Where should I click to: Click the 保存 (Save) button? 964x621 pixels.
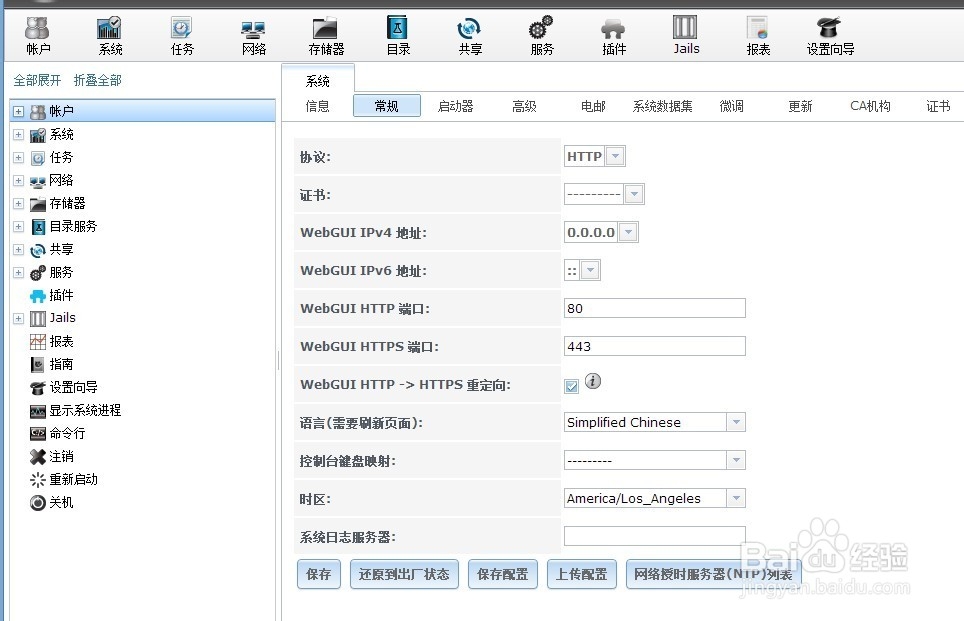click(x=318, y=574)
